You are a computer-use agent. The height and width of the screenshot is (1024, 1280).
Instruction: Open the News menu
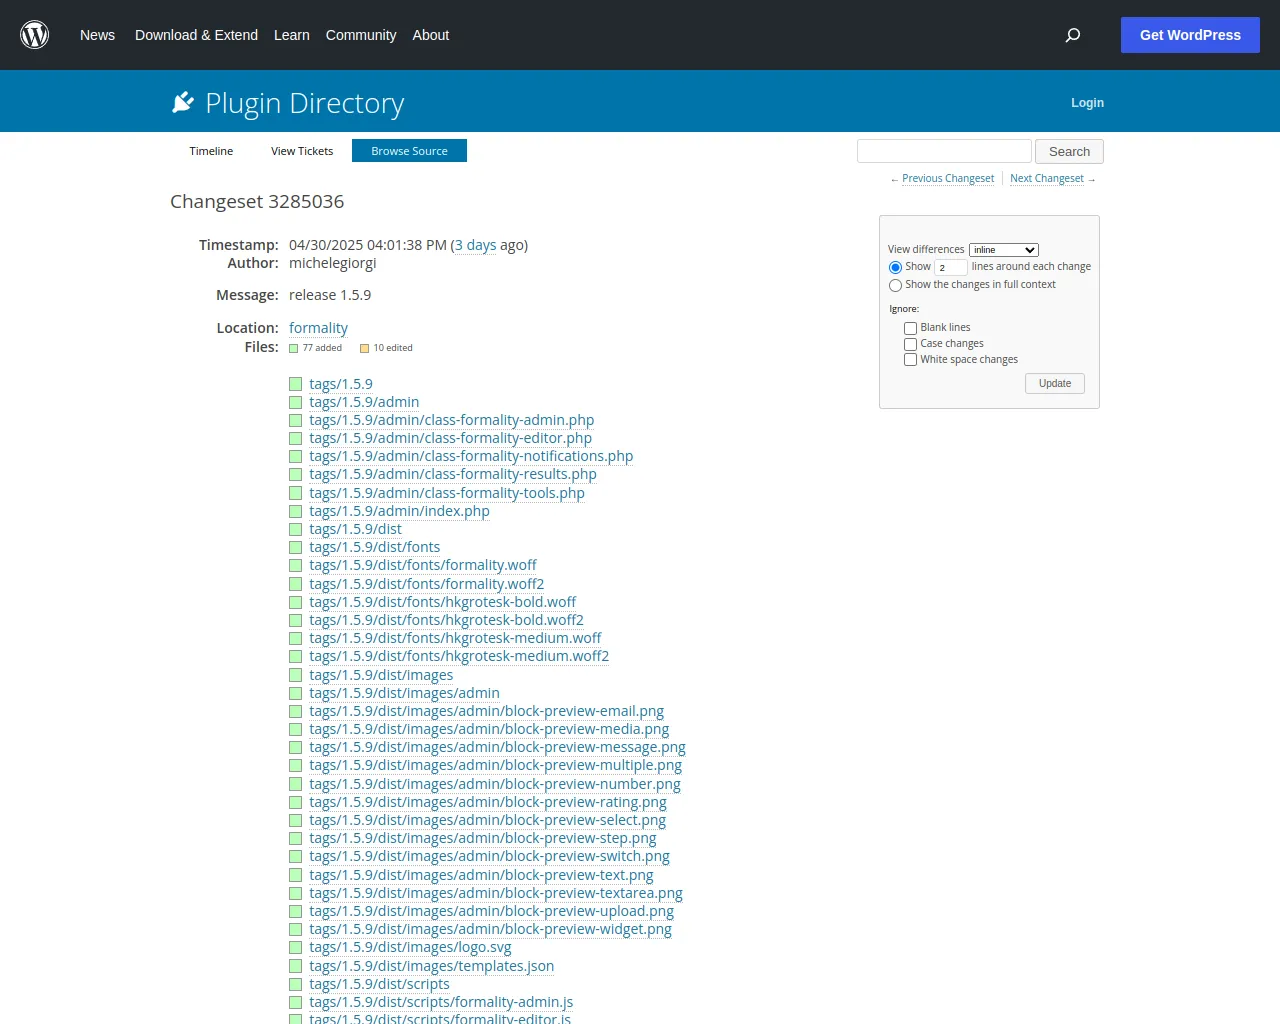tap(97, 35)
